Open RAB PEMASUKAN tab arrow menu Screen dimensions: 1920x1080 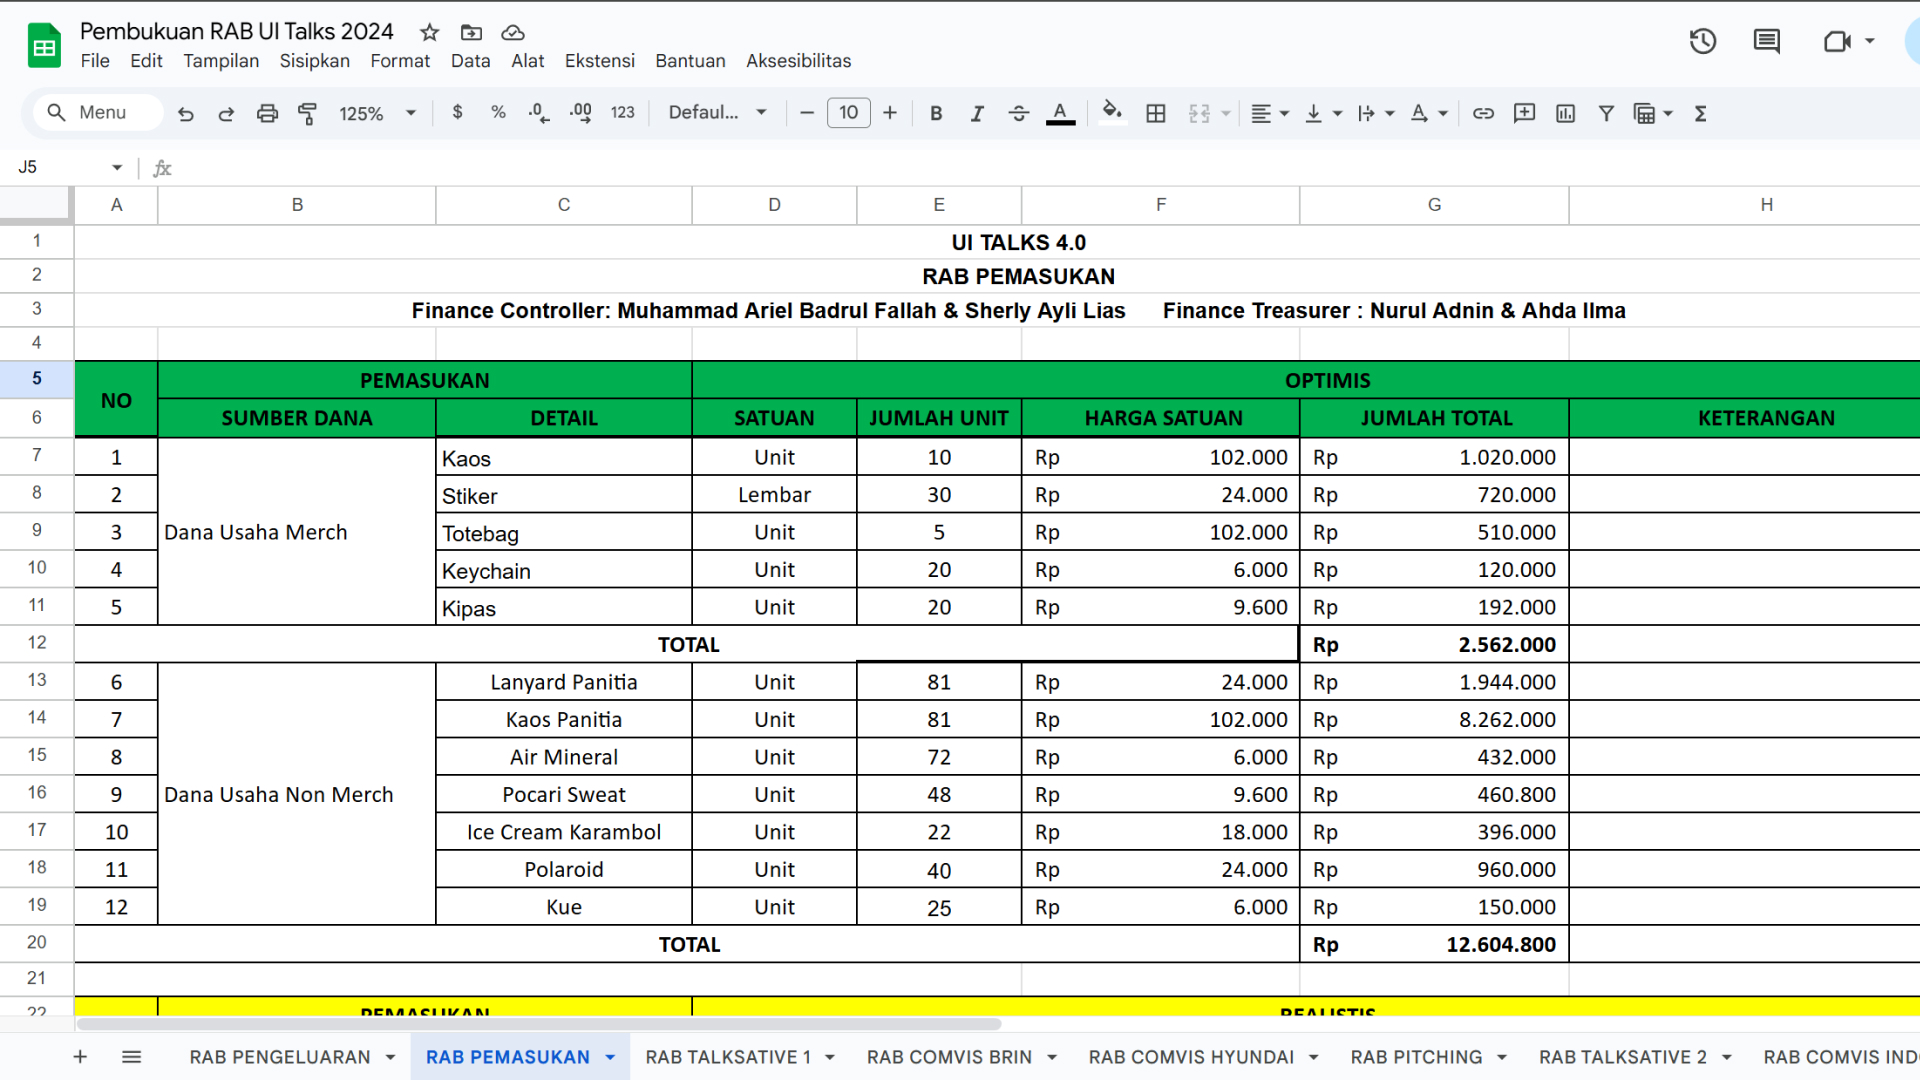point(610,1057)
